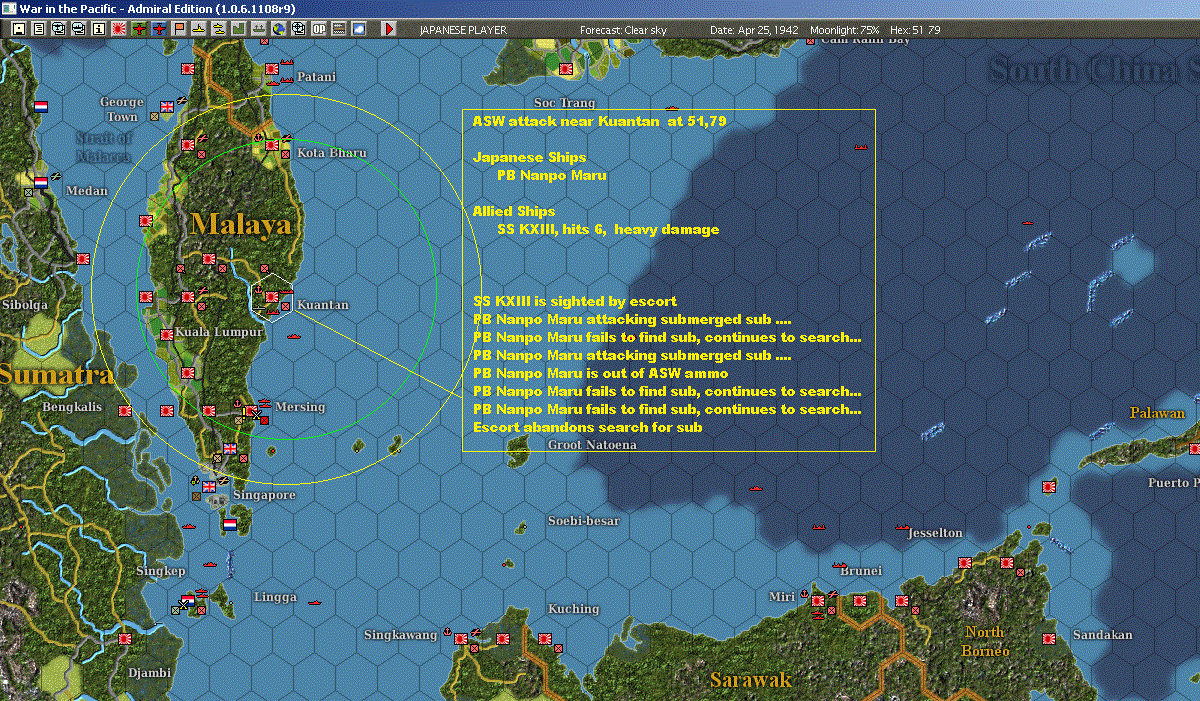Click the Miri label
This screenshot has height=701, width=1200.
pyautogui.click(x=781, y=597)
